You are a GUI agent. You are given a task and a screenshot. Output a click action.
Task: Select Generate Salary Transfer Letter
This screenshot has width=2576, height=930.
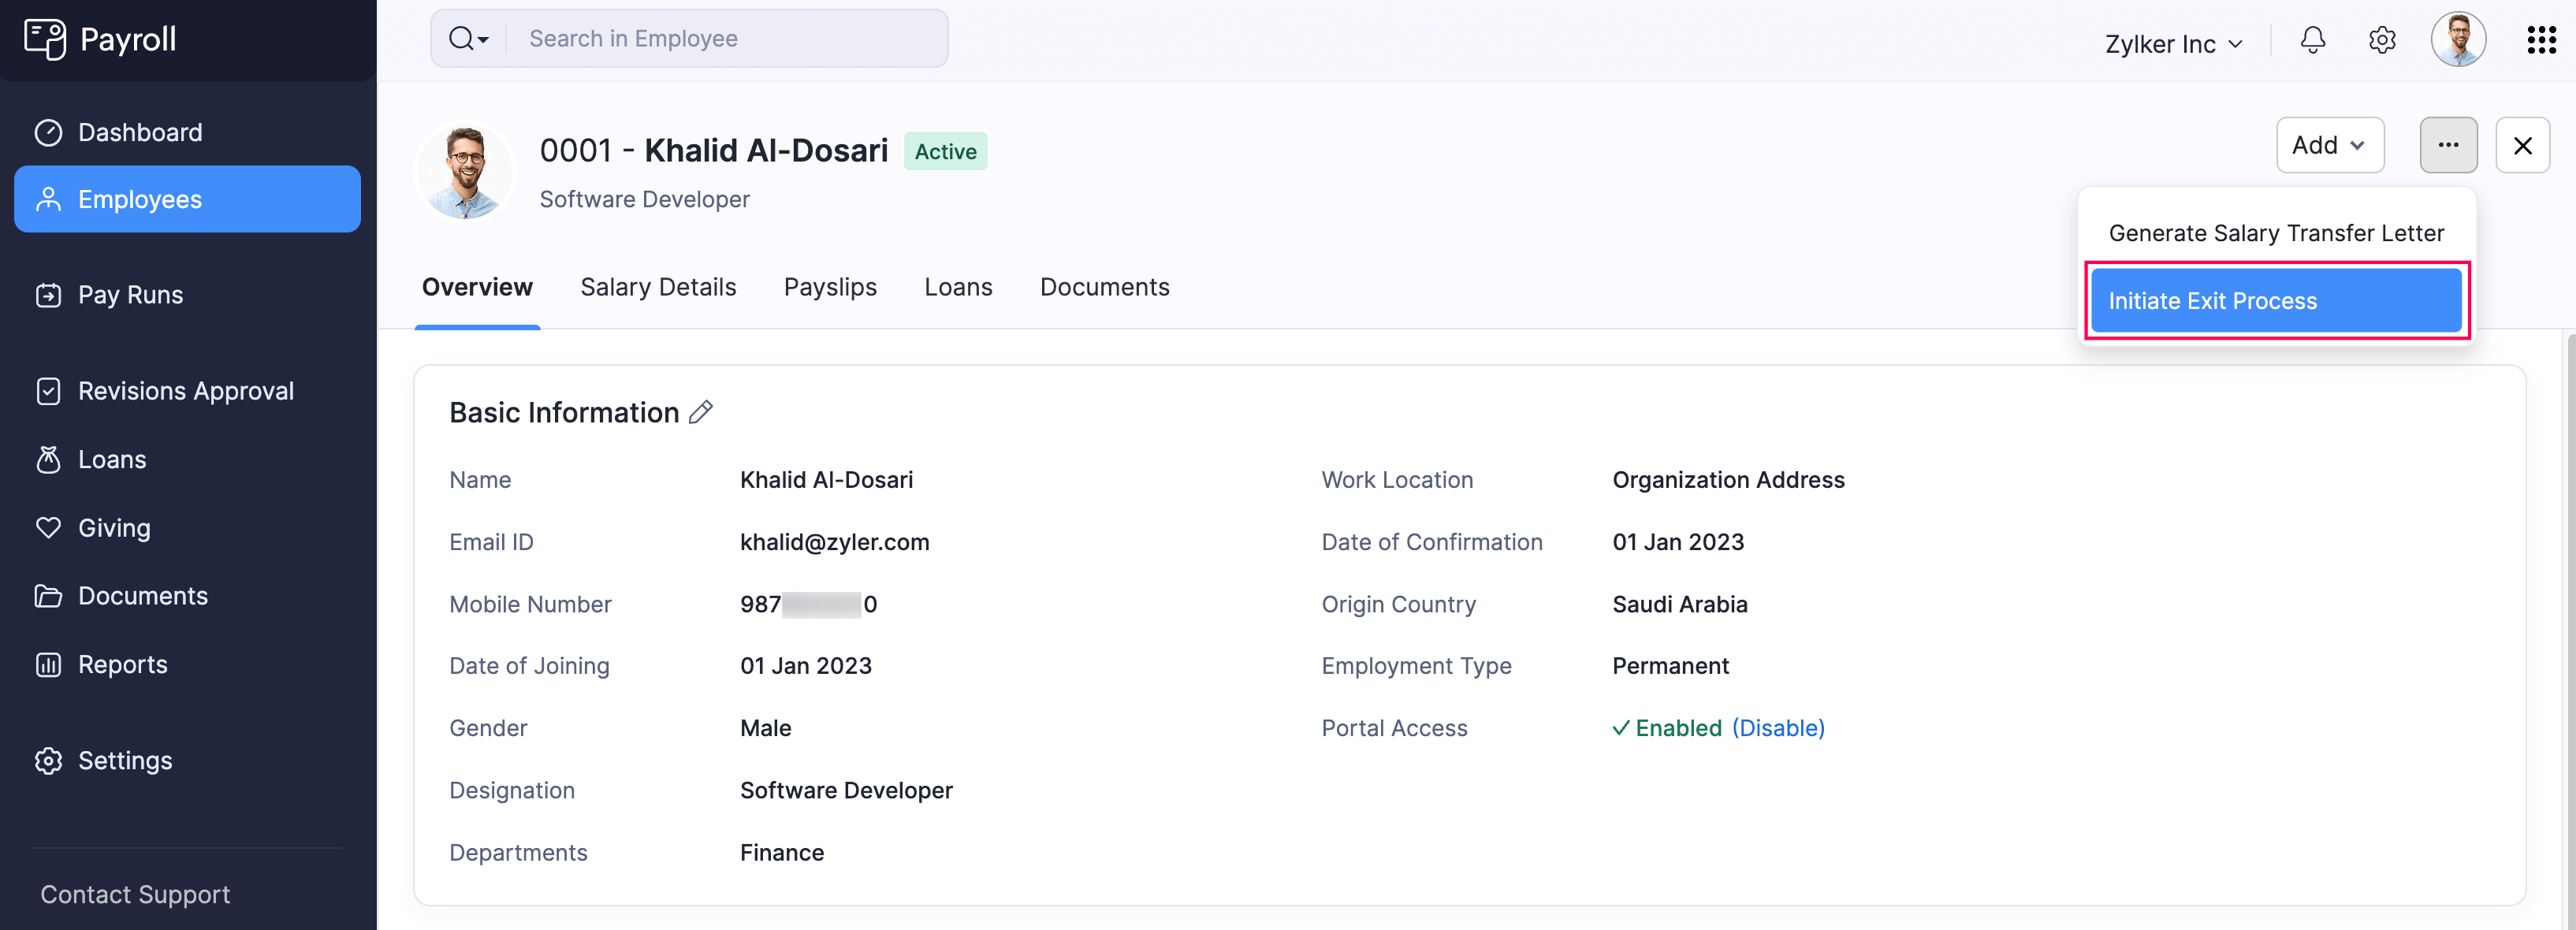(x=2276, y=233)
